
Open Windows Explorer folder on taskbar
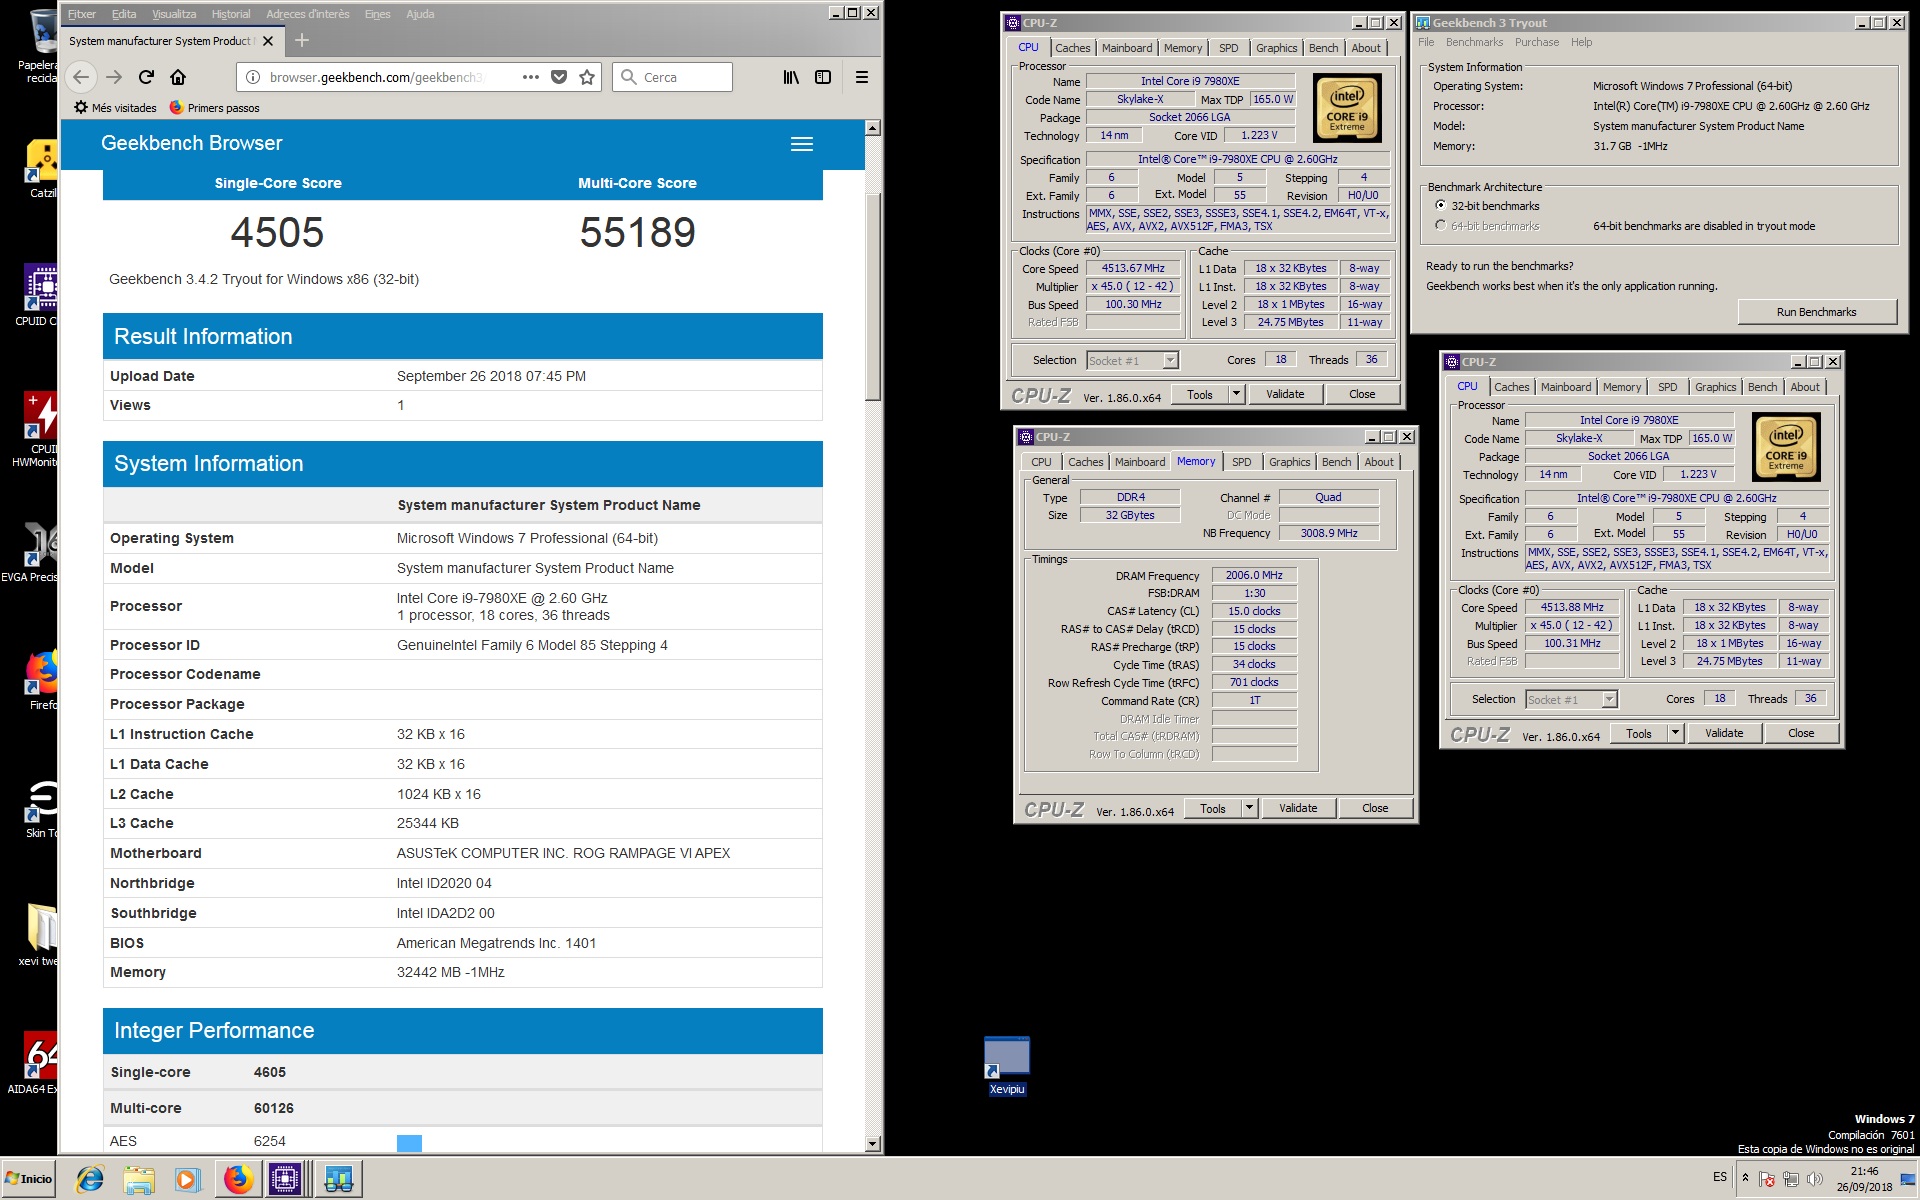tap(139, 1179)
